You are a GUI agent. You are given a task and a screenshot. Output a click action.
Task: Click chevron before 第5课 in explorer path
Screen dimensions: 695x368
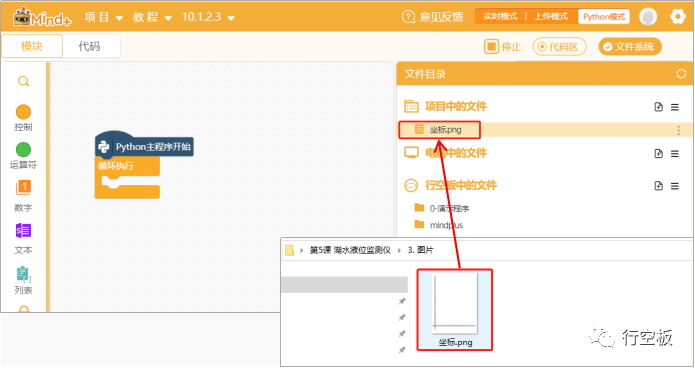[301, 250]
